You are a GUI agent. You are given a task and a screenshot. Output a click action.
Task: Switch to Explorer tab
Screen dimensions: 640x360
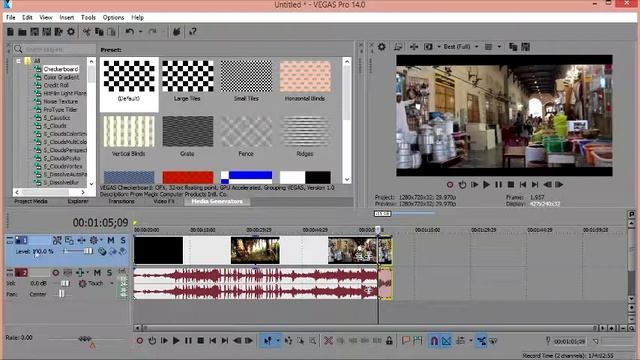coord(78,202)
